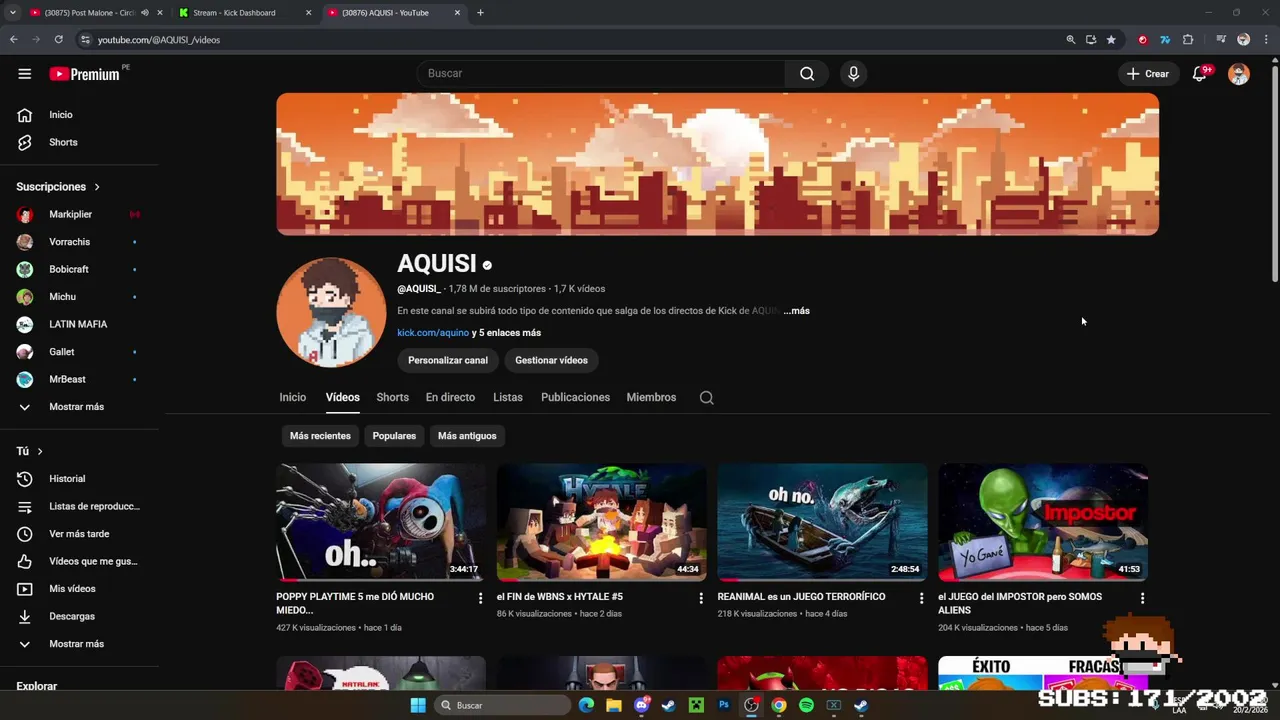This screenshot has width=1280, height=720.
Task: Filter videos by Más recientes
Action: (320, 436)
